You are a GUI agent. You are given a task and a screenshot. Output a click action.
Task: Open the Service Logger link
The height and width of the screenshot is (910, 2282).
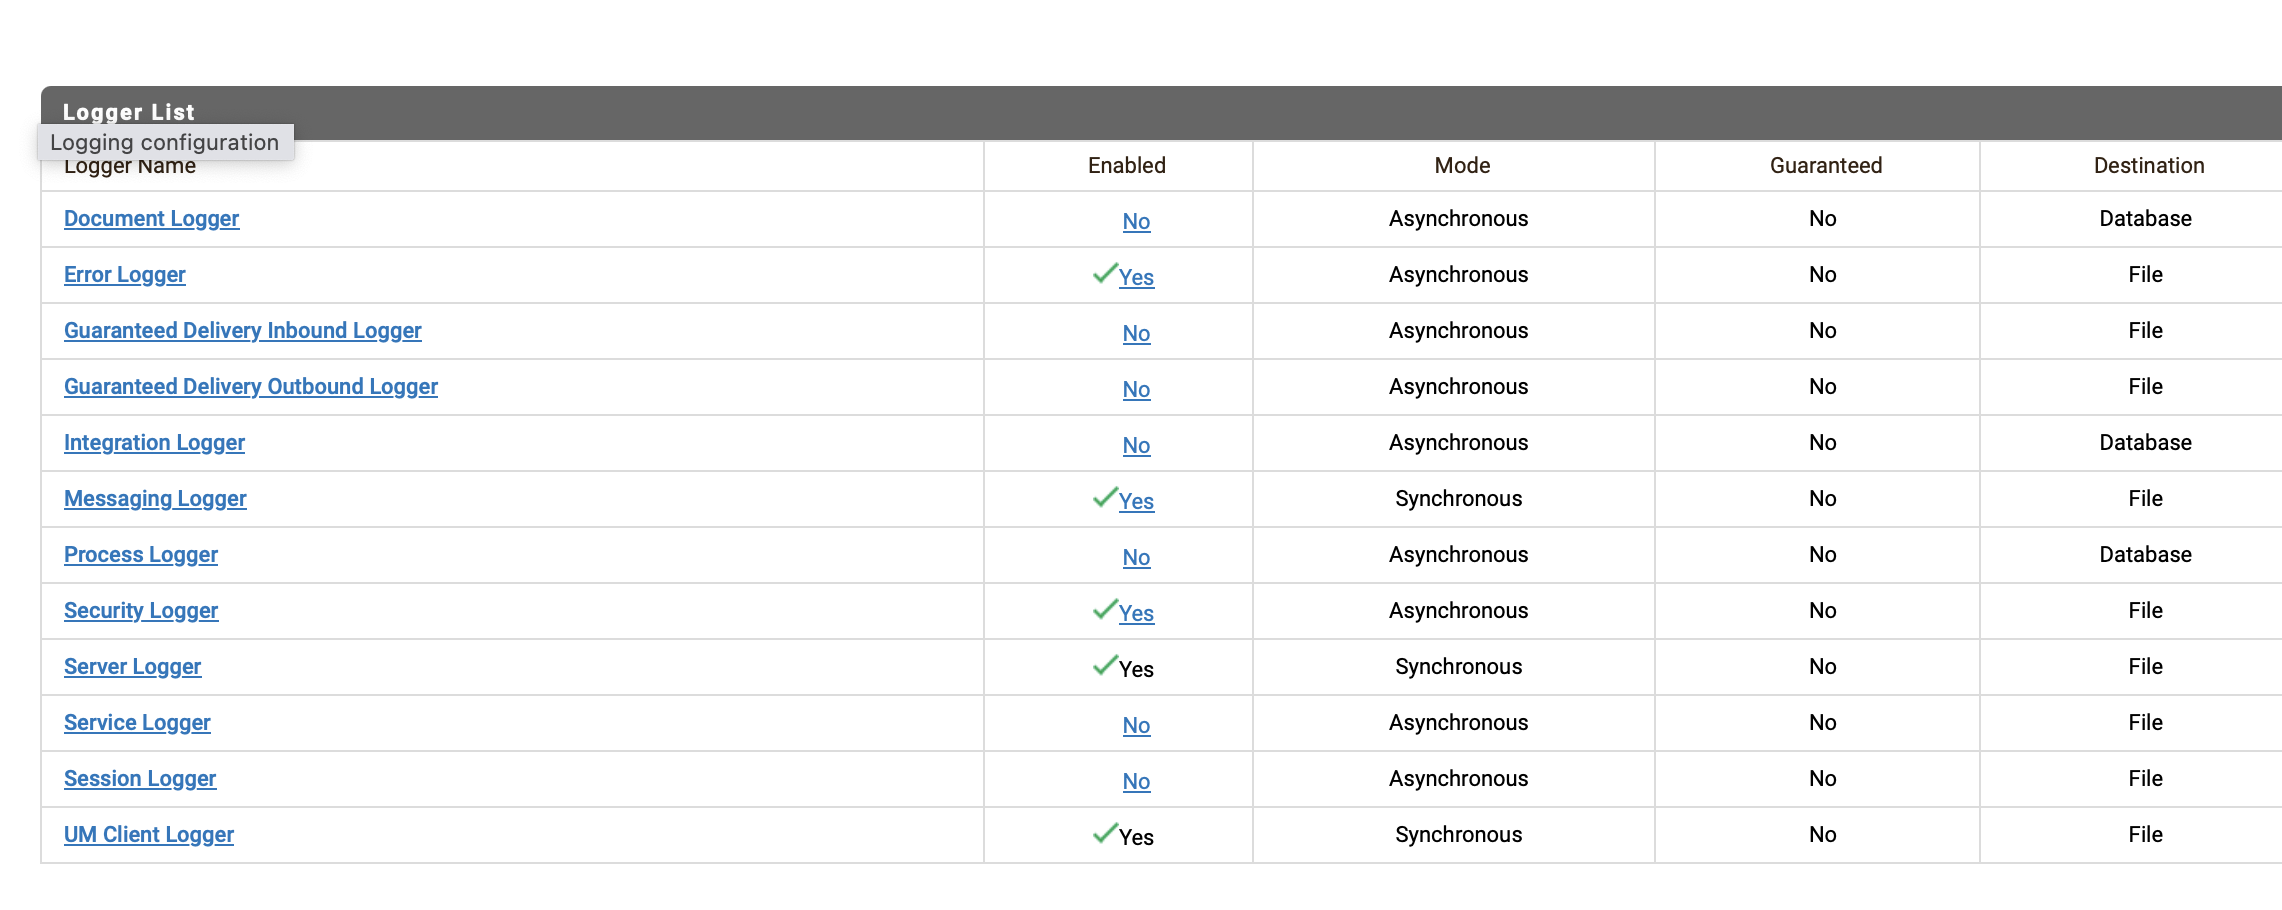(x=137, y=722)
